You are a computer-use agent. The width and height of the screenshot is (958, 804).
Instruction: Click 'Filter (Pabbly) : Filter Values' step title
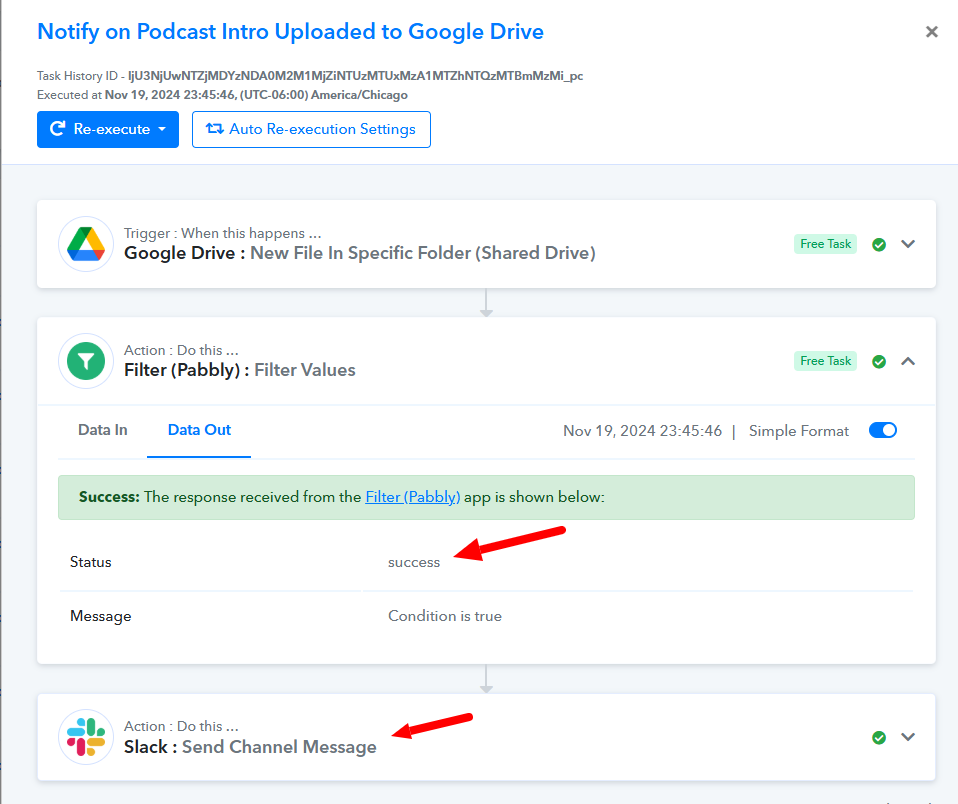240,370
